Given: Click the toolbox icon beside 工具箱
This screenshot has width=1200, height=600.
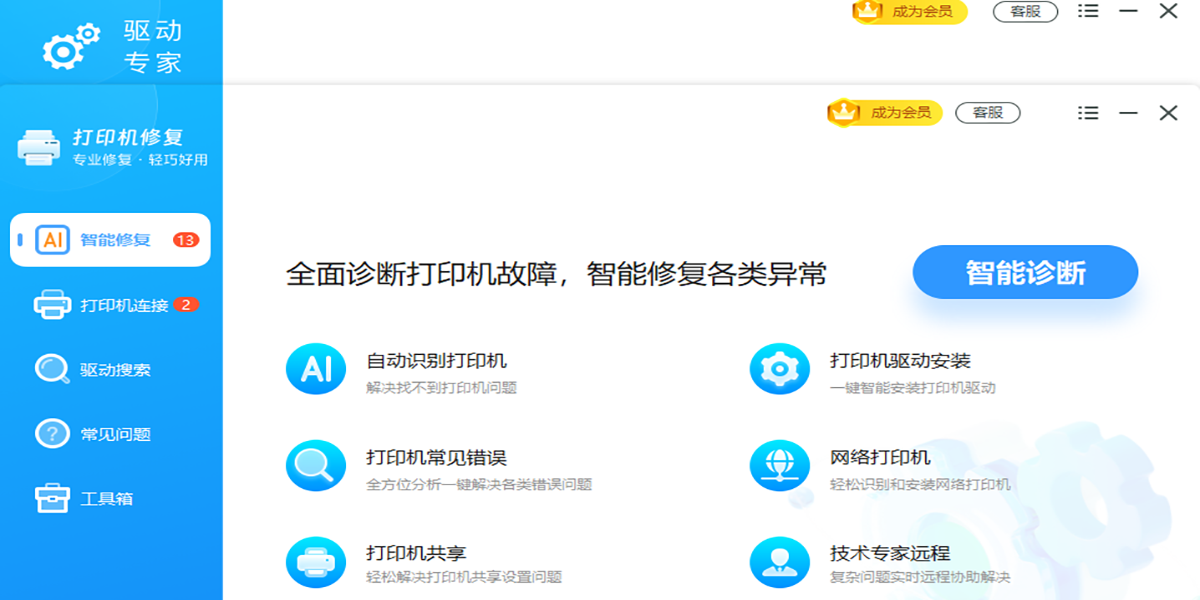Looking at the screenshot, I should point(52,498).
